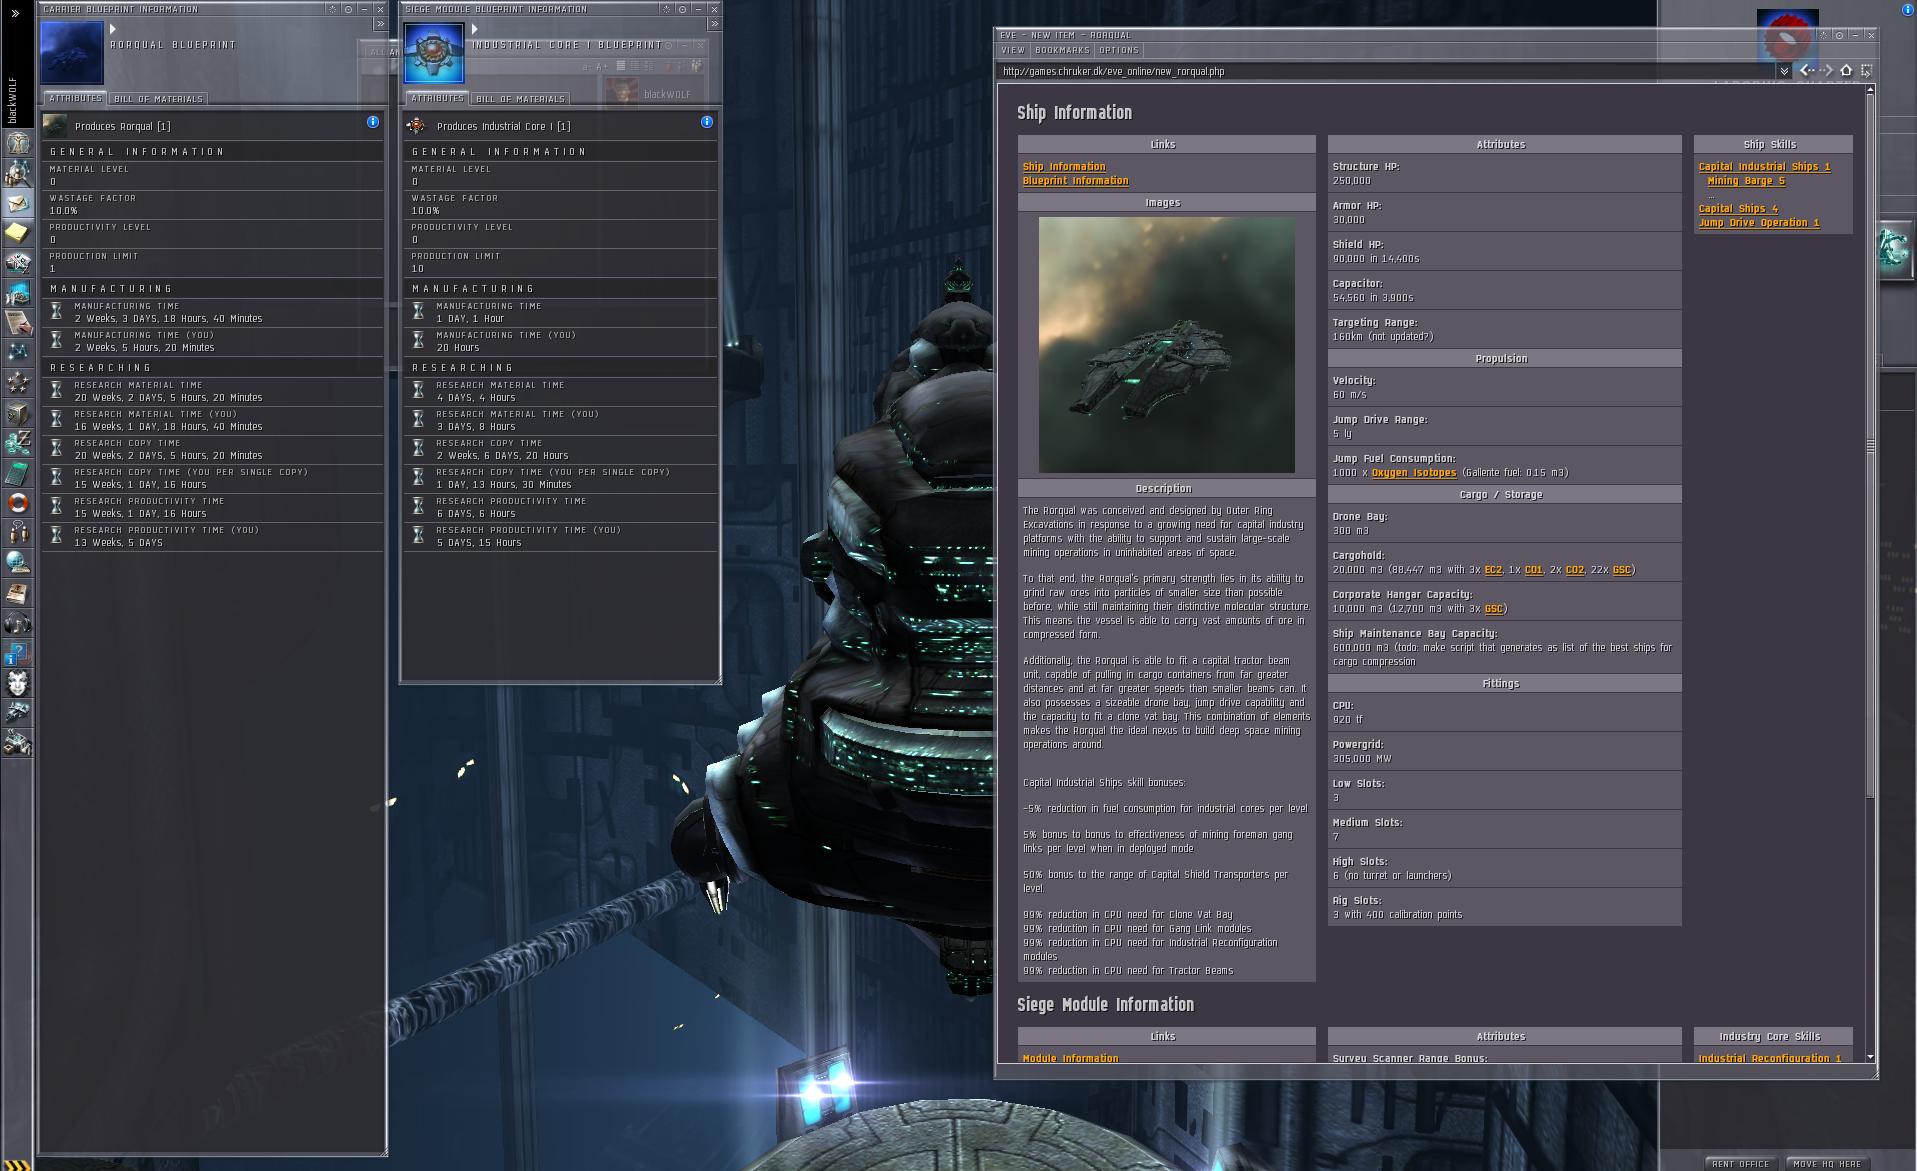Open the browser View menu
This screenshot has width=1917, height=1171.
pos(1013,50)
